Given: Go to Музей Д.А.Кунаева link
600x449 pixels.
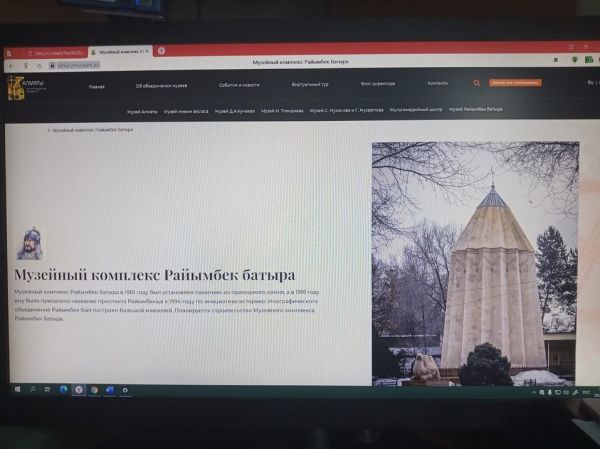Looking at the screenshot, I should point(235,110).
